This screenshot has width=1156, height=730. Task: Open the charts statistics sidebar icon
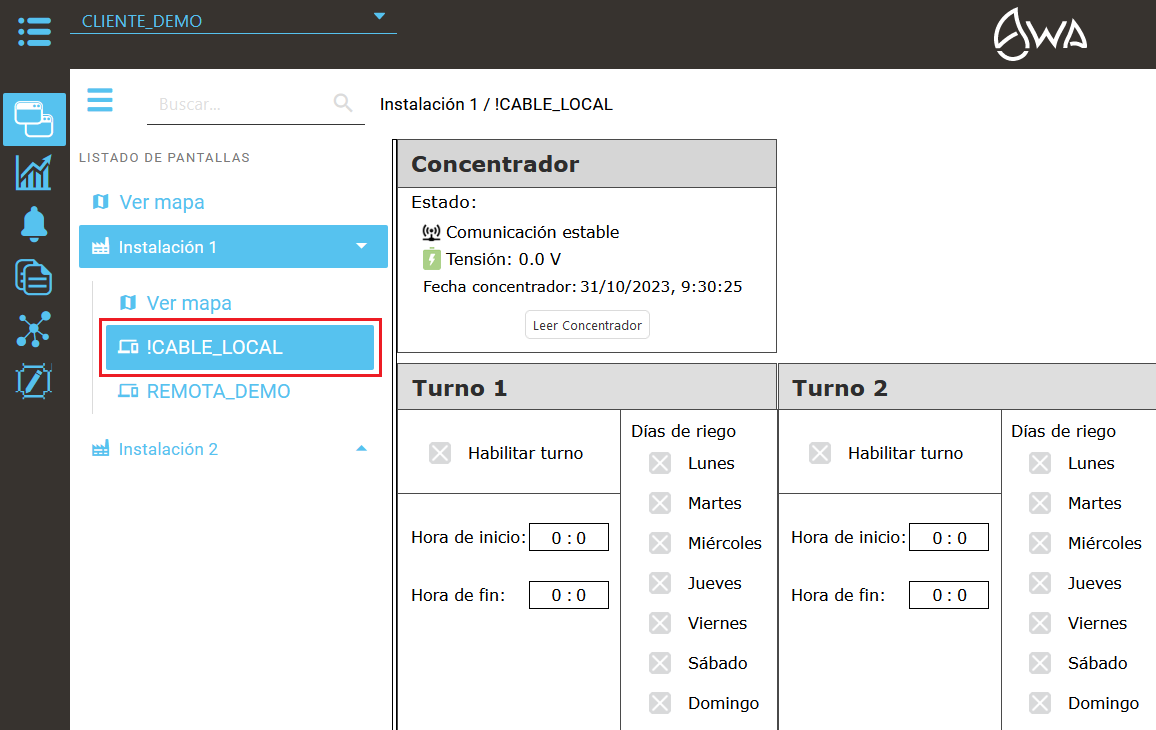34,172
